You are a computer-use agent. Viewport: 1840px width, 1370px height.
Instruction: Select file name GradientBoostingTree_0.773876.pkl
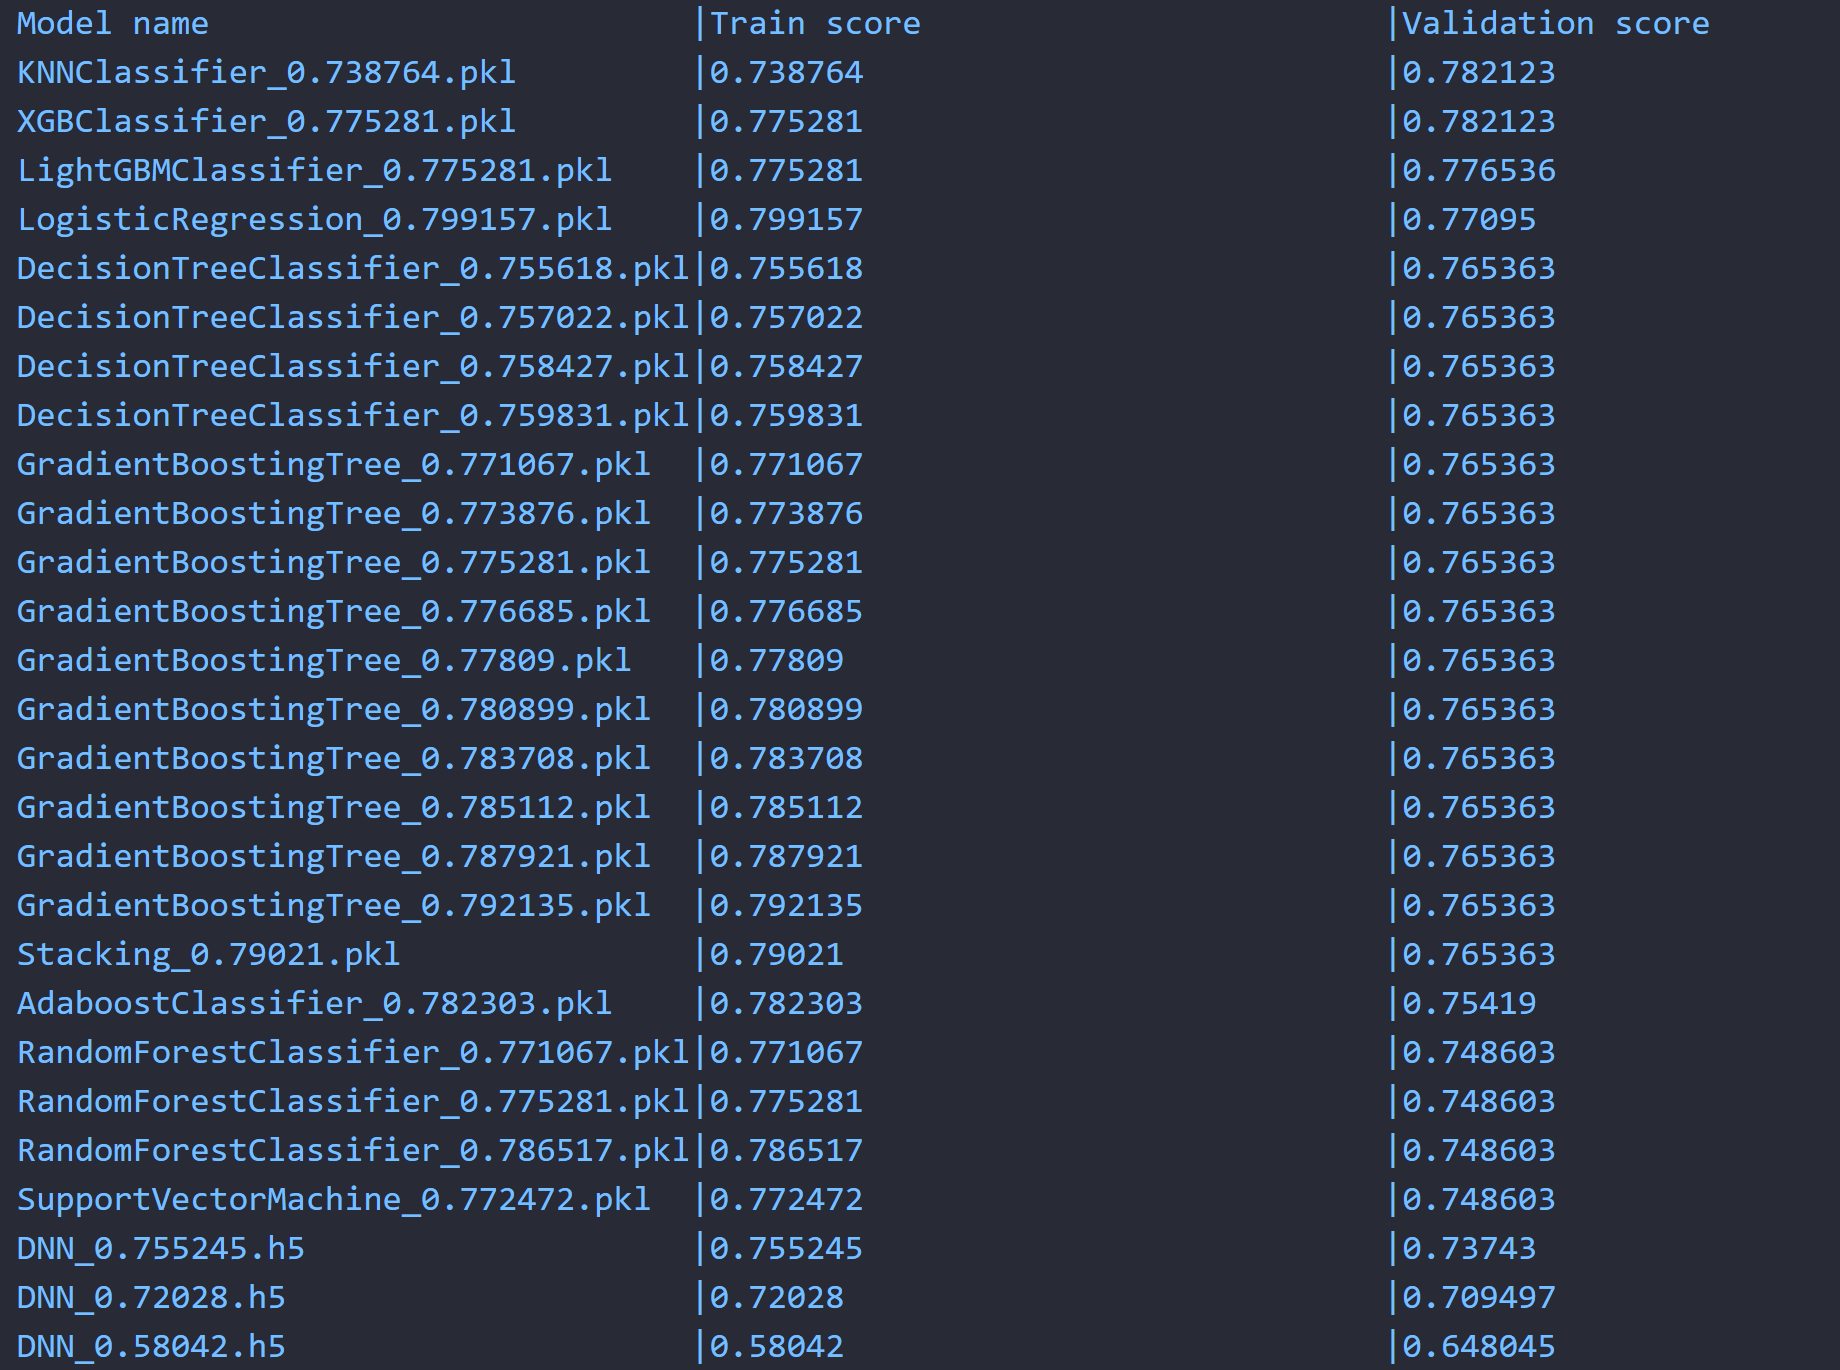click(334, 514)
